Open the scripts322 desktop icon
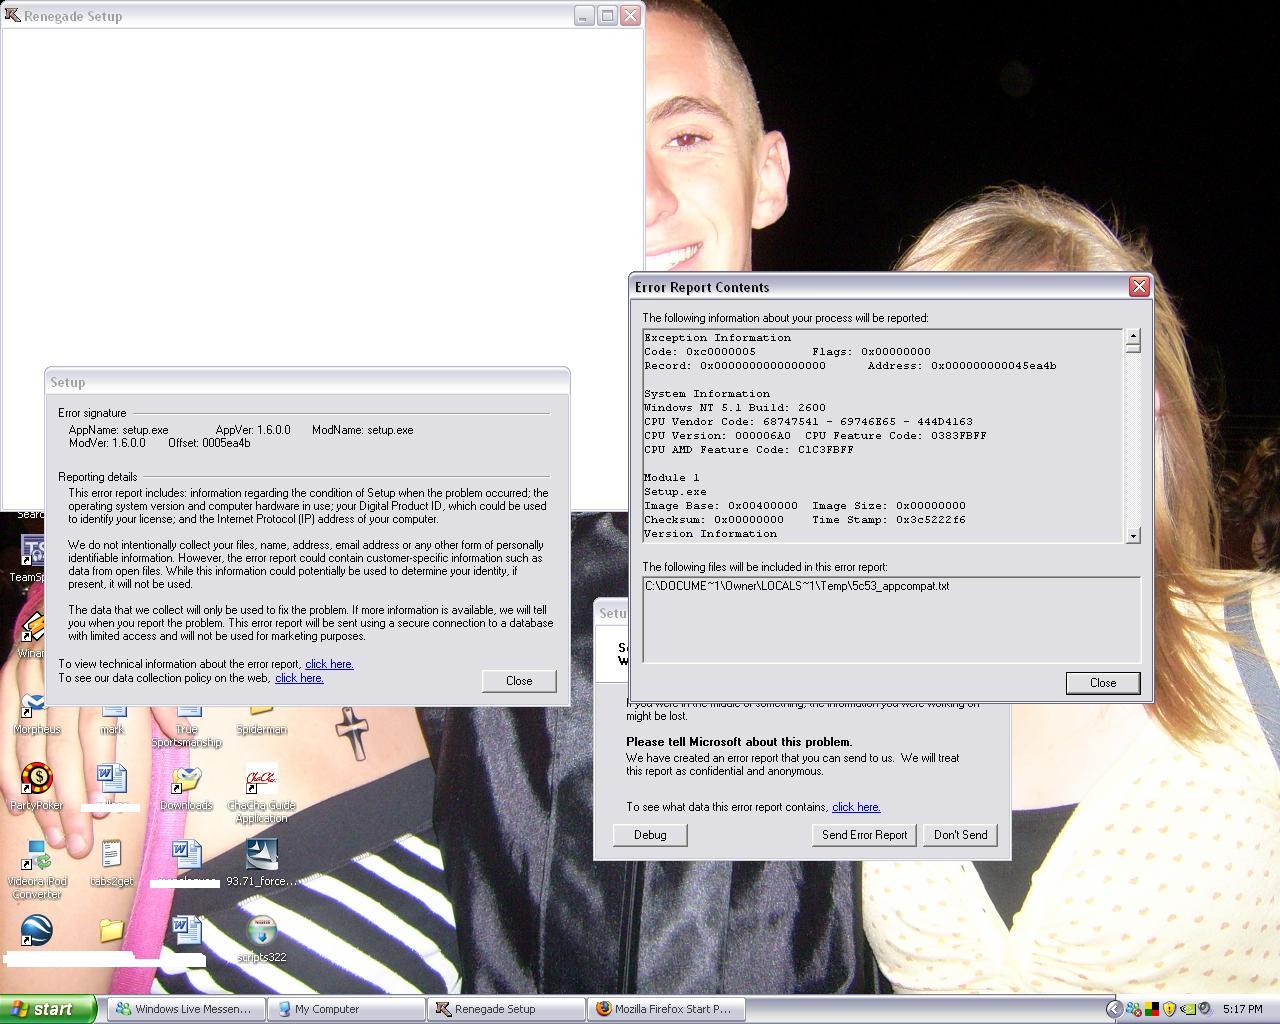 point(262,932)
